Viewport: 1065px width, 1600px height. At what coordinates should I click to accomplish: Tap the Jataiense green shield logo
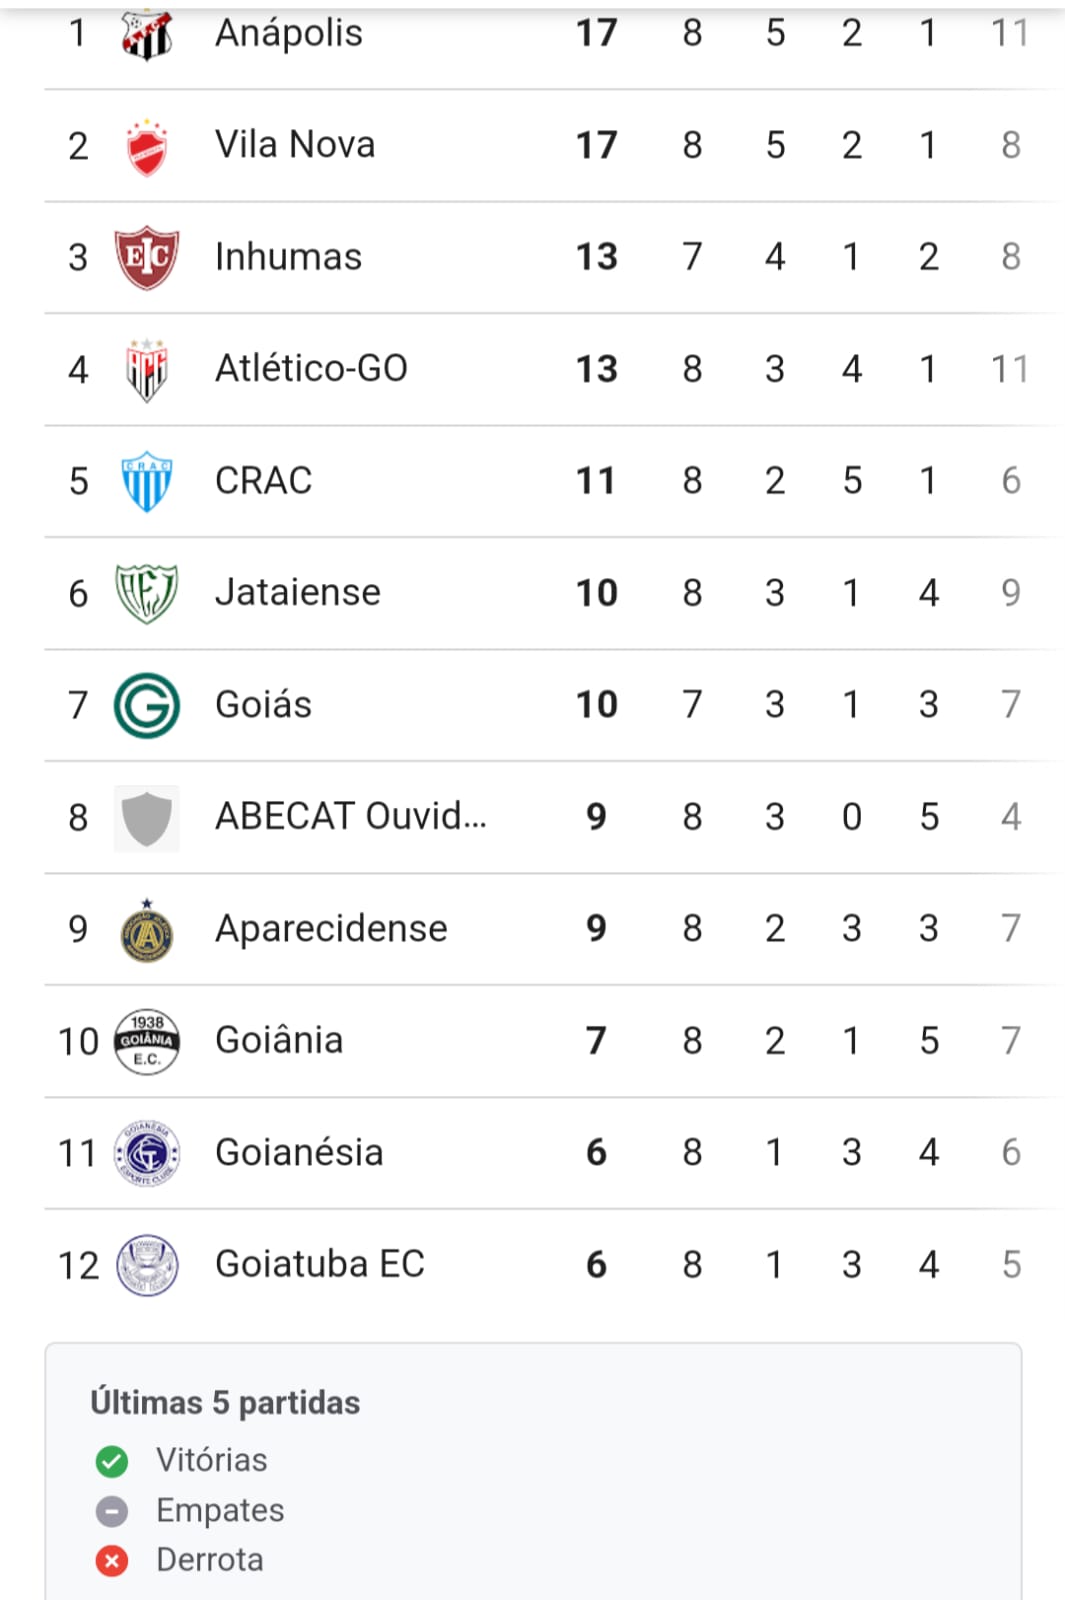pyautogui.click(x=147, y=593)
